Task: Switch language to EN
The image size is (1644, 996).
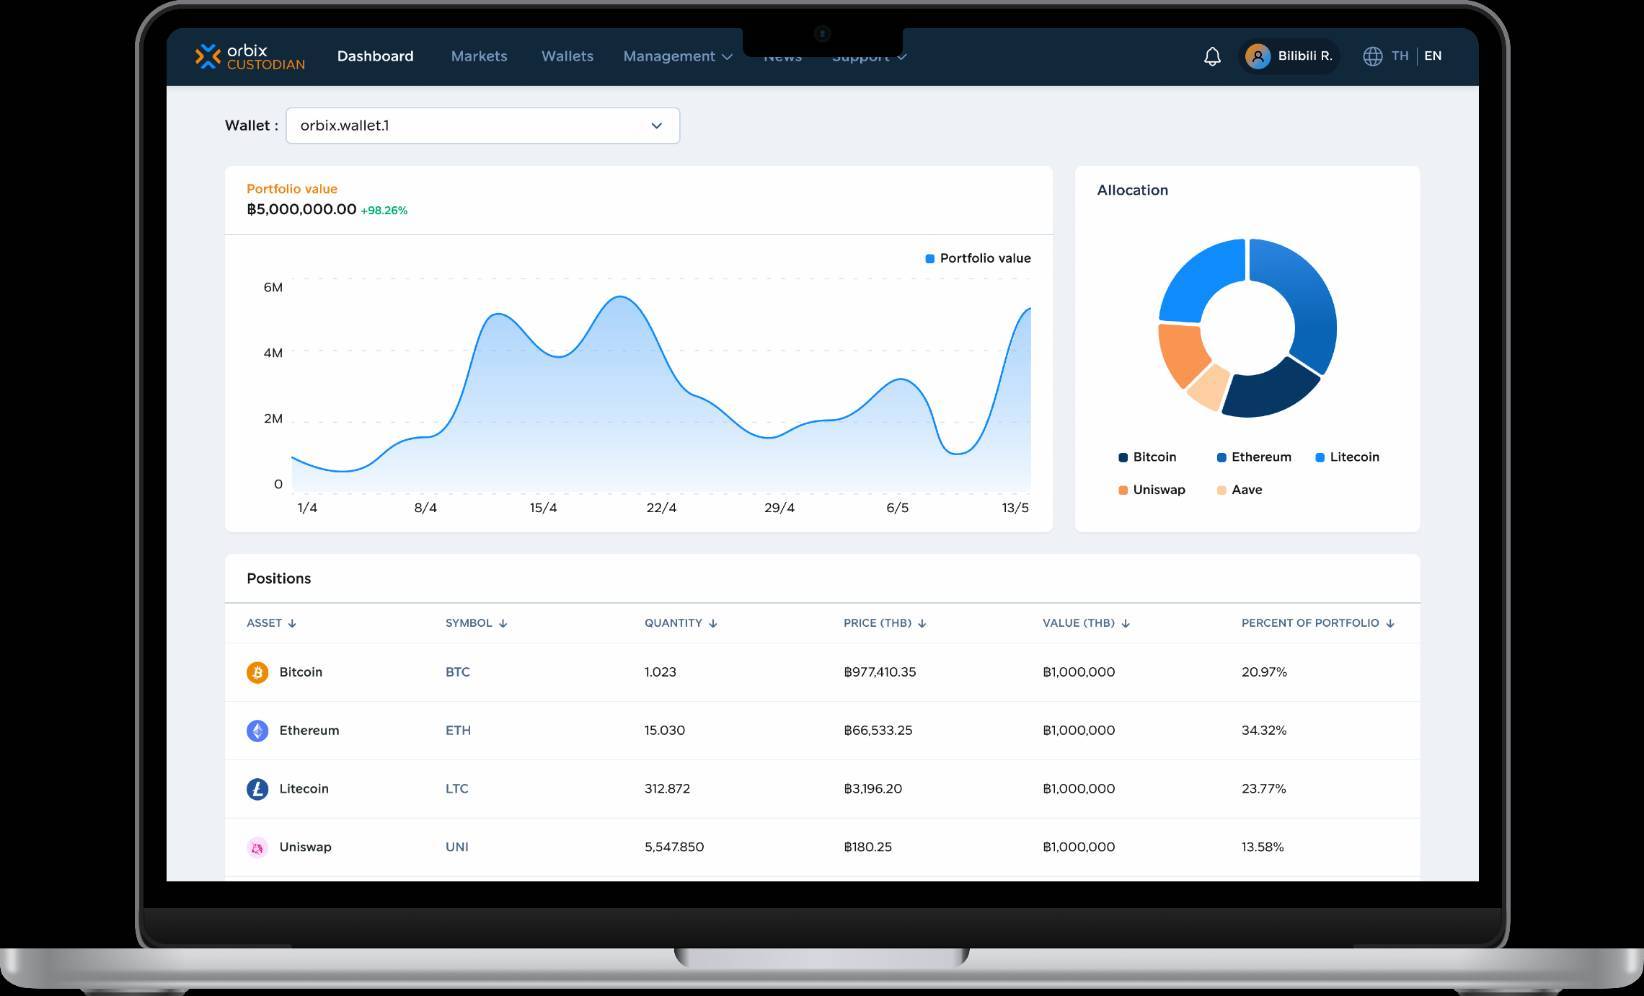Action: (1432, 56)
